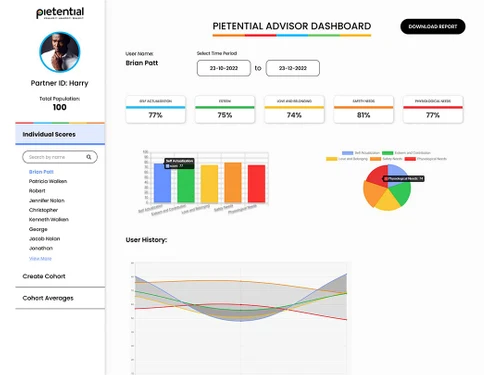Select Jennifer Nolan in the name list

coord(47,200)
